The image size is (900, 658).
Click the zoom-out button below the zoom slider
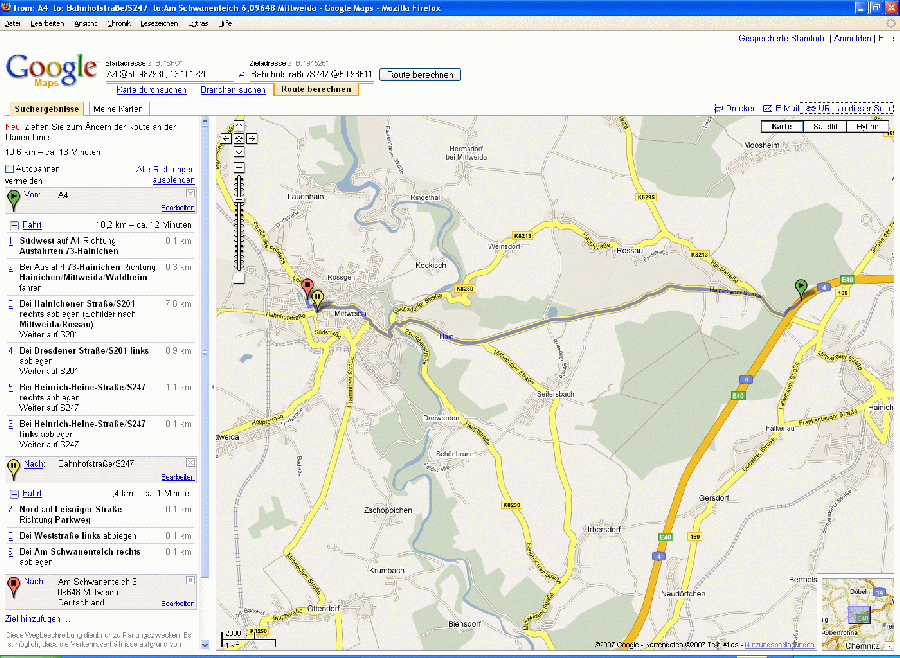239,278
